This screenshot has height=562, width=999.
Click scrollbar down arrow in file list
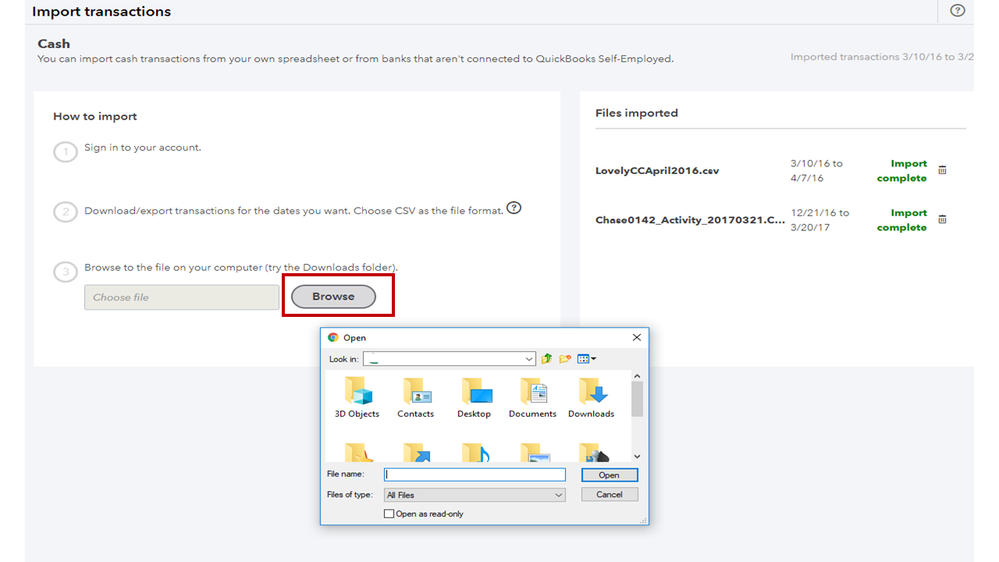click(637, 456)
